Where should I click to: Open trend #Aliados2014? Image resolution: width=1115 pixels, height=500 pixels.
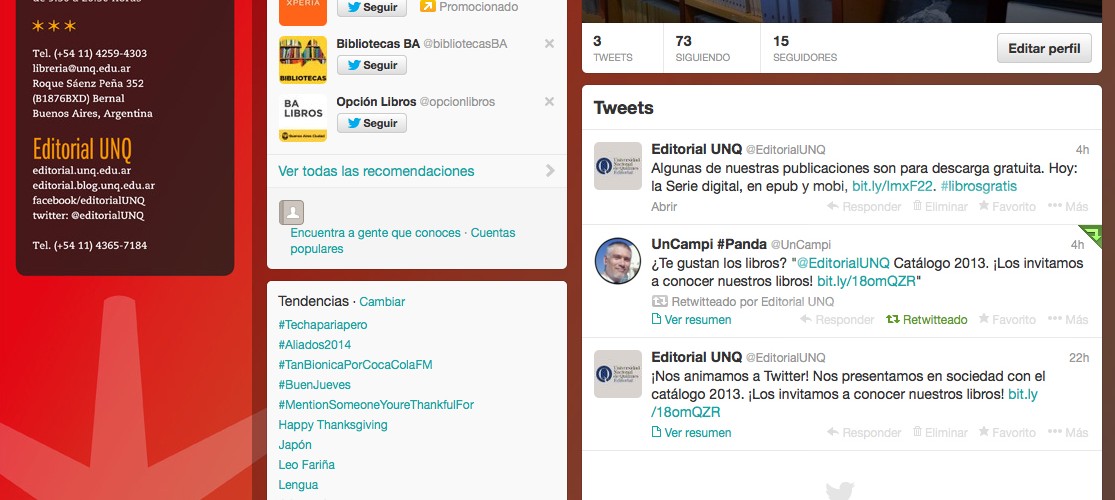(314, 345)
